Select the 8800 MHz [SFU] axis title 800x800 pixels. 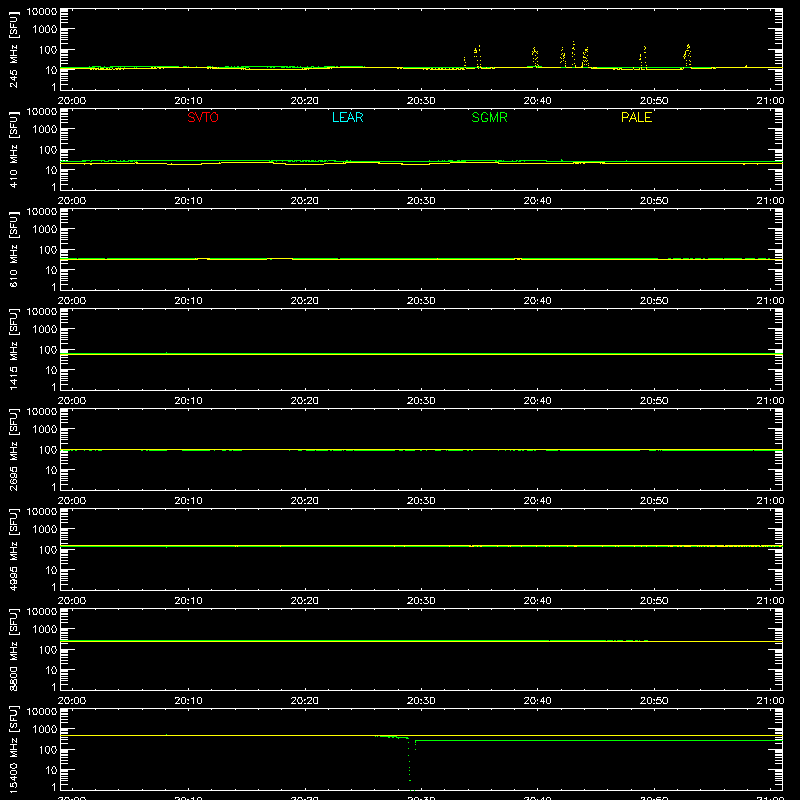[x=13, y=649]
